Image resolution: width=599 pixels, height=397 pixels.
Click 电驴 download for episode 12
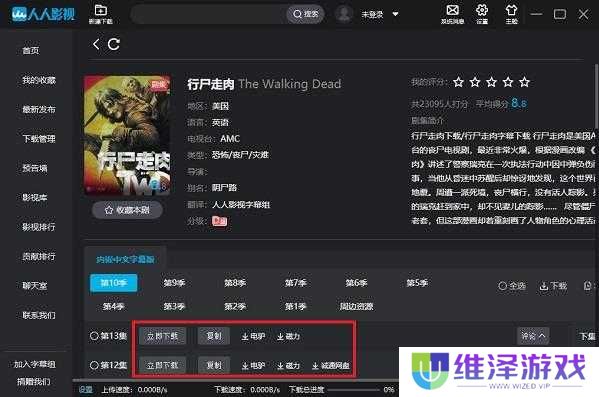click(254, 366)
